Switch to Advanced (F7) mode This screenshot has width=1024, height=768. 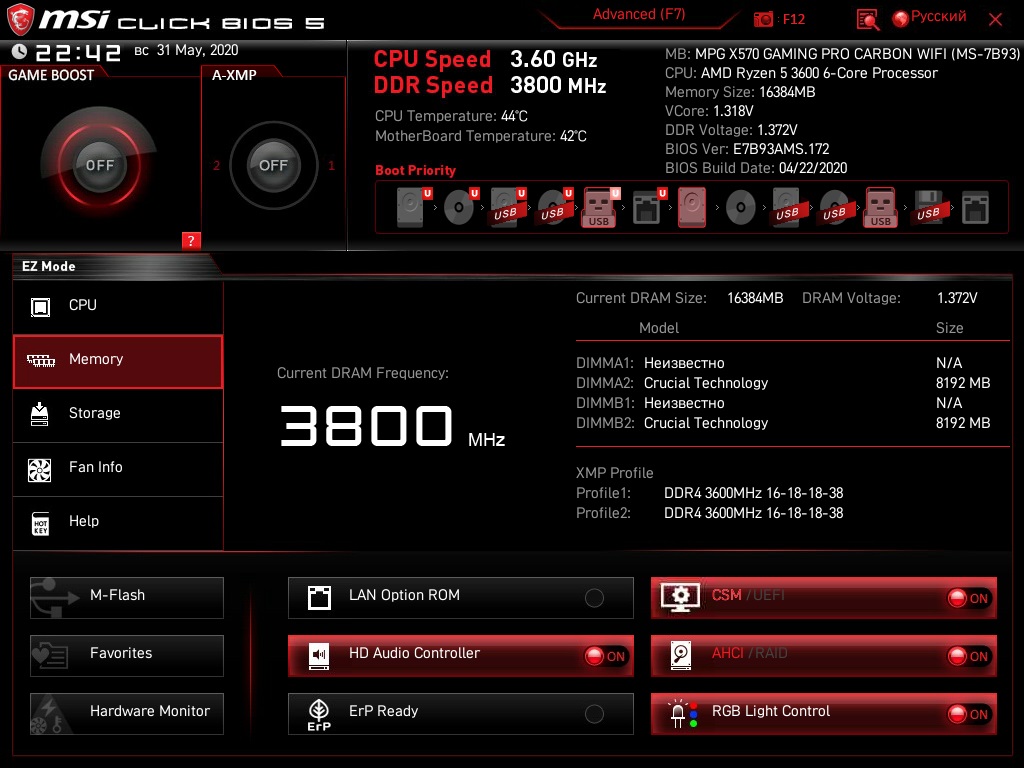(639, 14)
